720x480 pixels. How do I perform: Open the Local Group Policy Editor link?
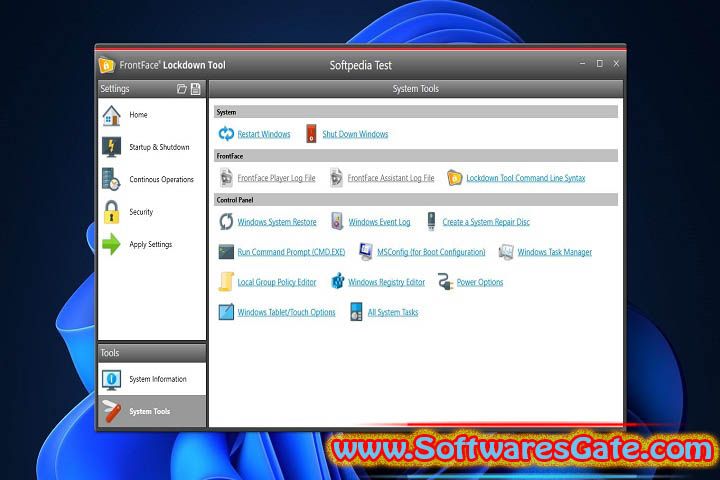pyautogui.click(x=276, y=282)
